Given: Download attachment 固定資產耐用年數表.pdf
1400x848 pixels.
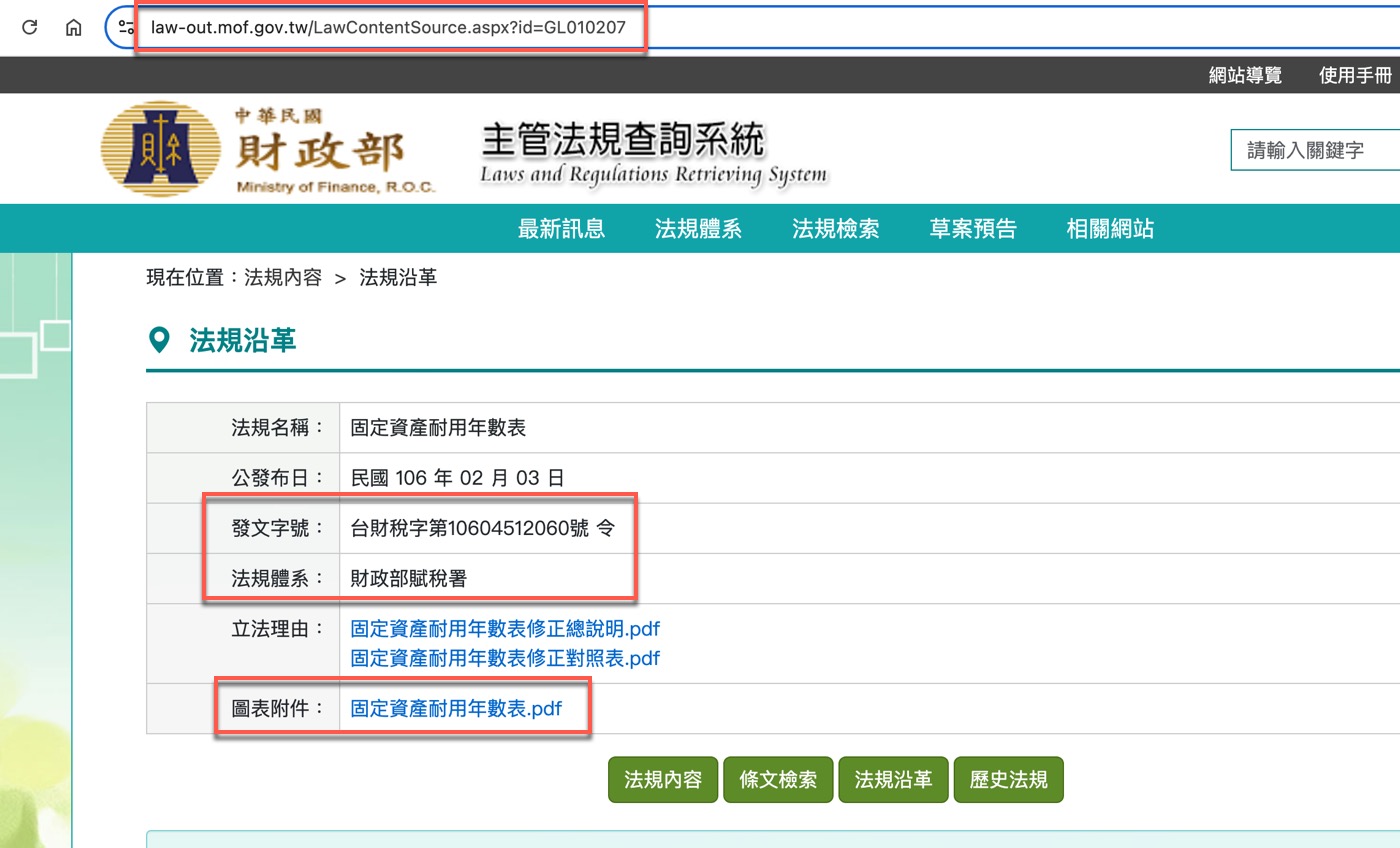Looking at the screenshot, I should point(456,709).
